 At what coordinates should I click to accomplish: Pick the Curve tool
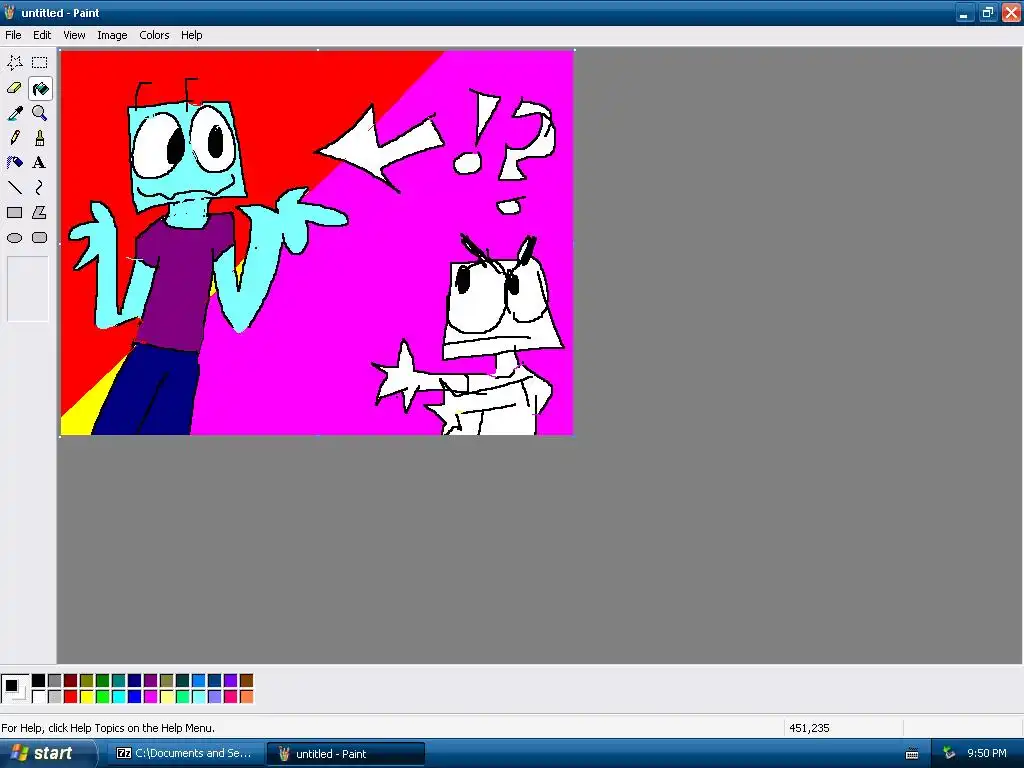tap(40, 187)
